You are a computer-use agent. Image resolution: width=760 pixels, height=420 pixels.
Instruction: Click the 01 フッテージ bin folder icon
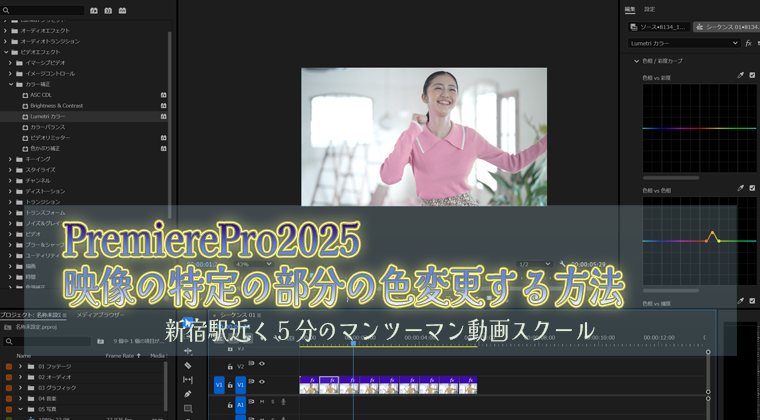[31, 366]
